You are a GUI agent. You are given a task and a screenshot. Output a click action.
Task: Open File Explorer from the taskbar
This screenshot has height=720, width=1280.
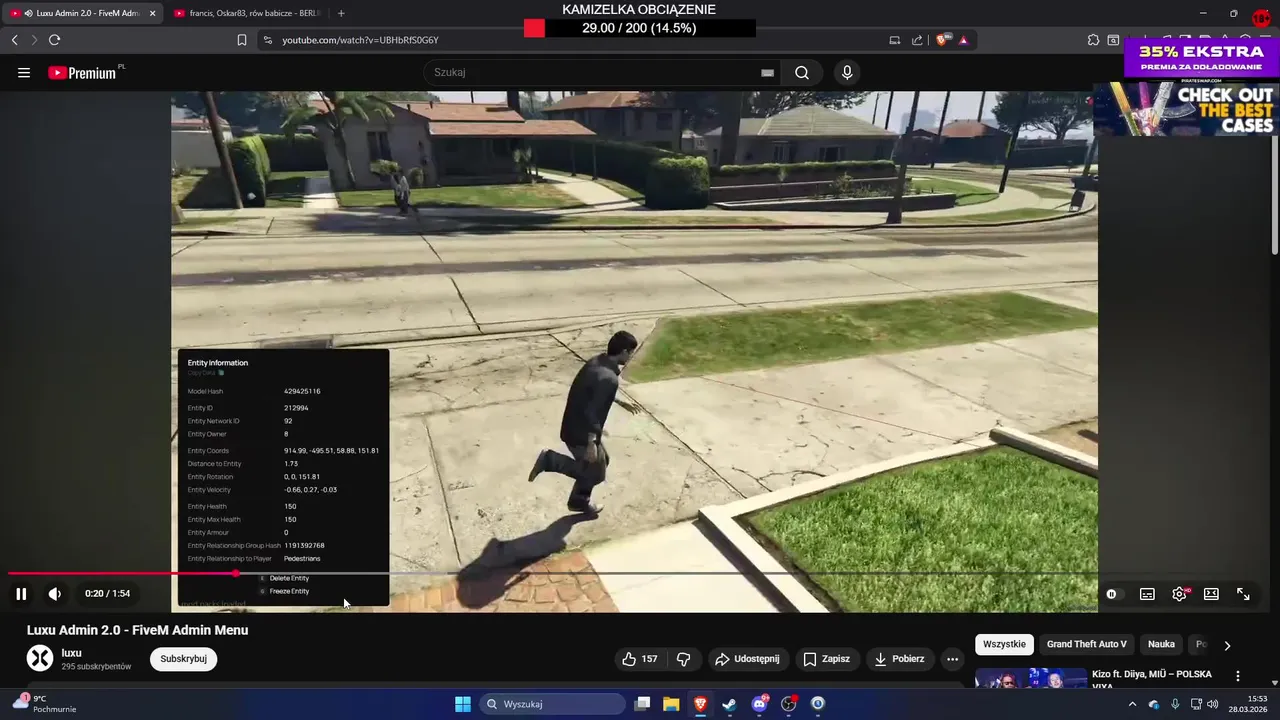coord(671,704)
